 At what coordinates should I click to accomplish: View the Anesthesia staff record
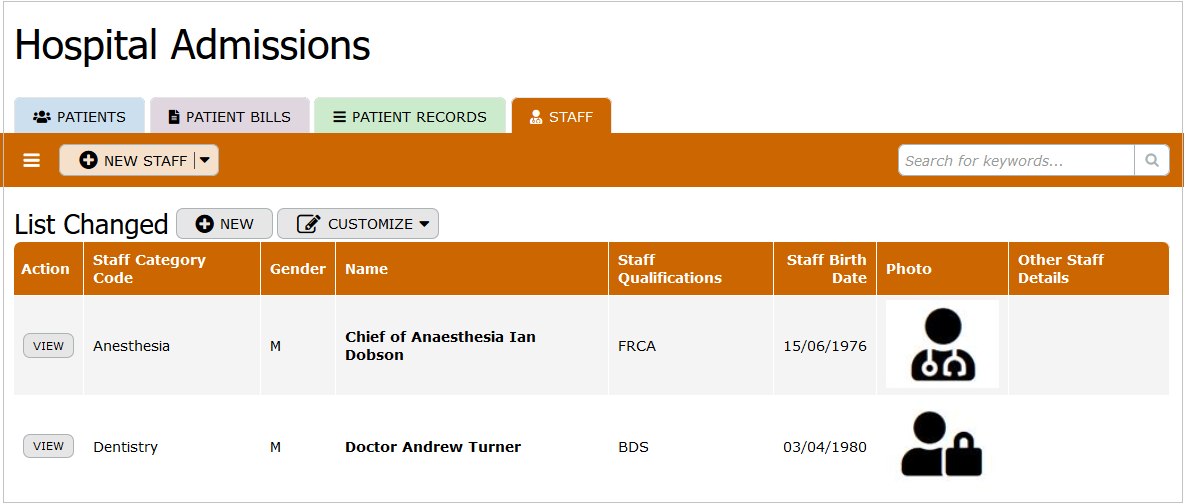[48, 346]
